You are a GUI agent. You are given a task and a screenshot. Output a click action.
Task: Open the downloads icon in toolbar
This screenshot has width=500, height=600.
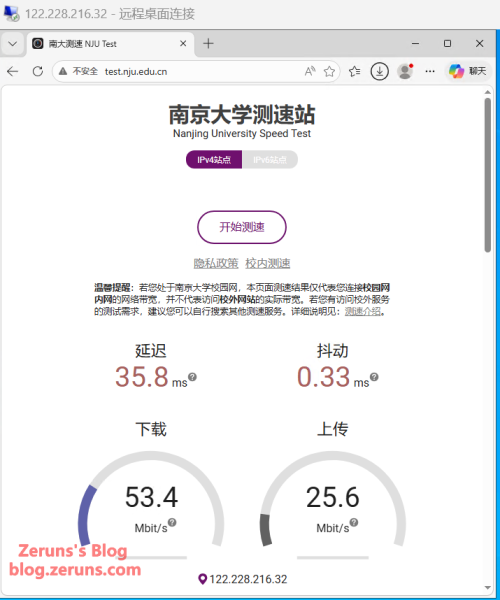click(379, 72)
